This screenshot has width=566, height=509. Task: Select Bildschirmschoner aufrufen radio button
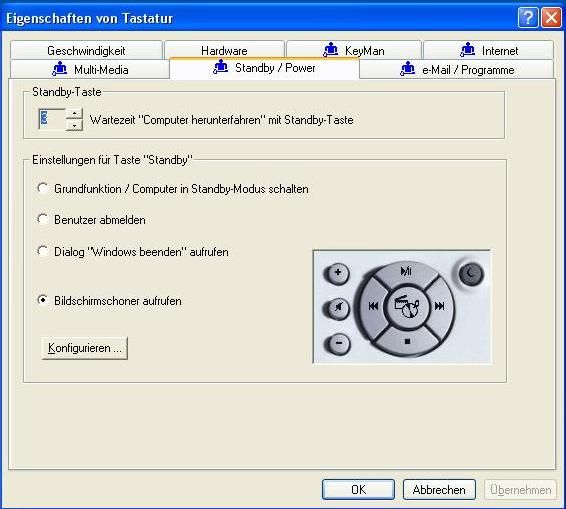(43, 300)
